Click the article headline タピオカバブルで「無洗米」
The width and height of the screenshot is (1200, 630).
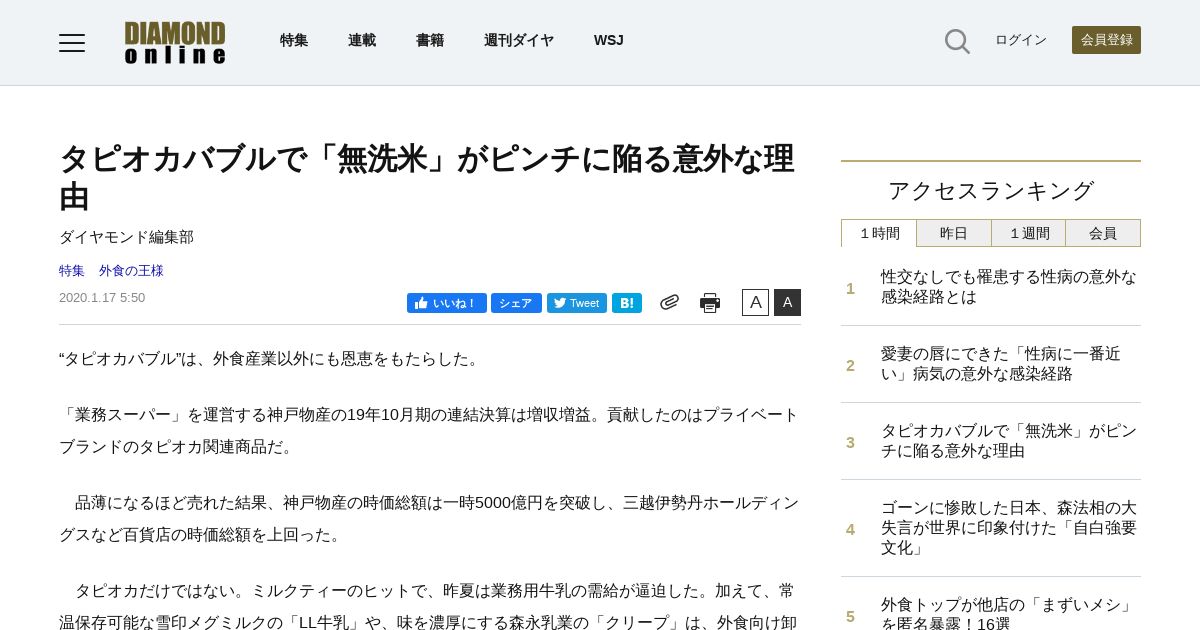click(x=427, y=177)
